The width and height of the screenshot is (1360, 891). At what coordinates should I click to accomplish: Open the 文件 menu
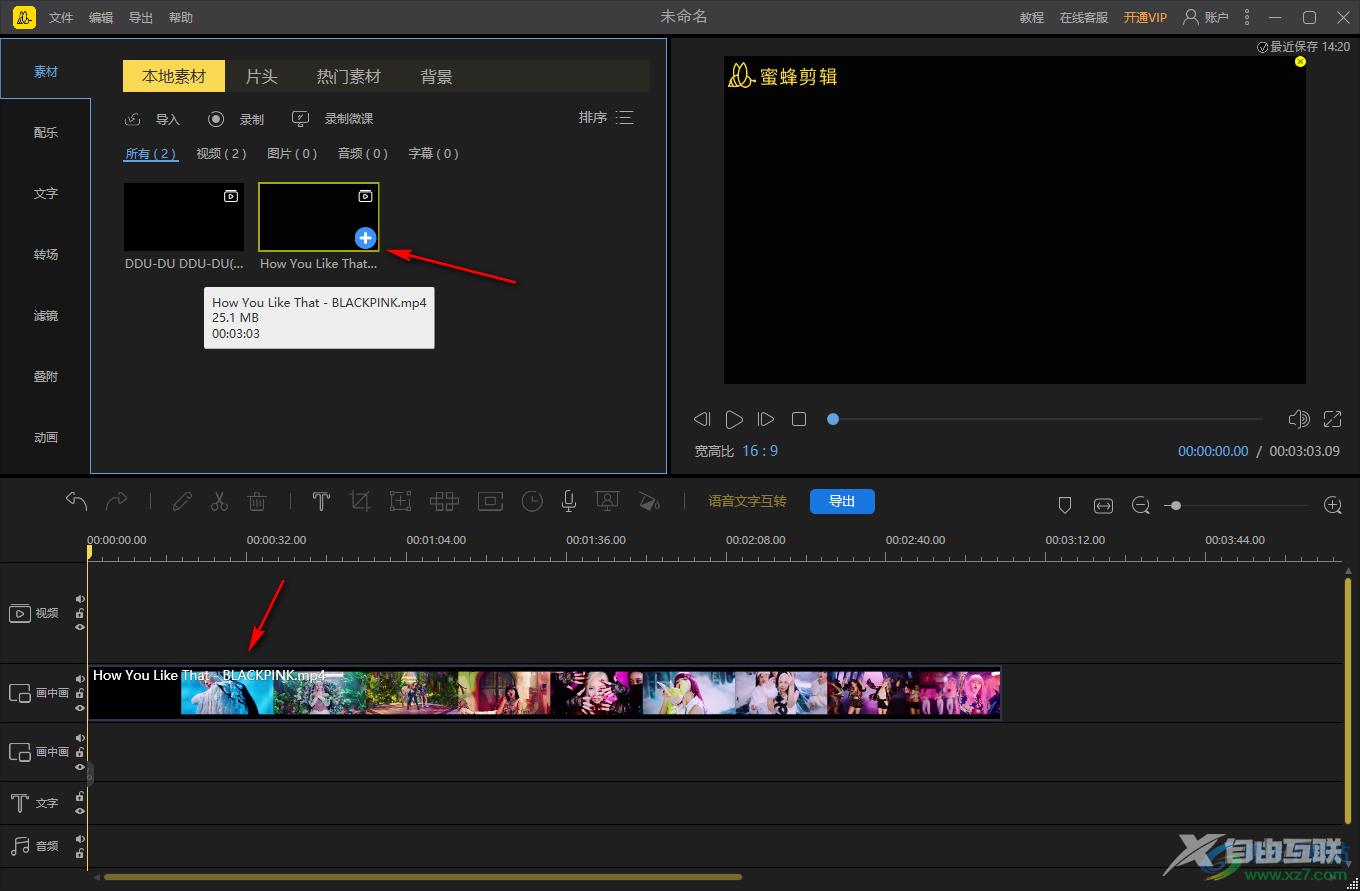coord(61,18)
